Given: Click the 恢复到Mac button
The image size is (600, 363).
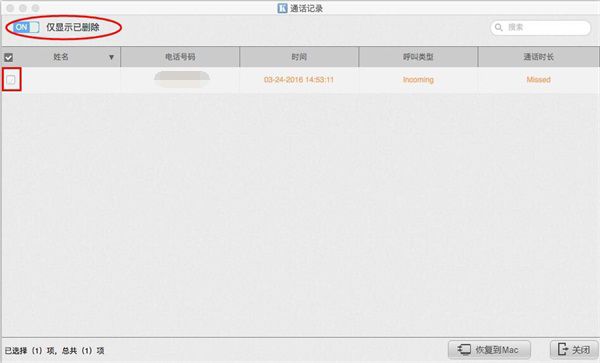Looking at the screenshot, I should point(489,350).
